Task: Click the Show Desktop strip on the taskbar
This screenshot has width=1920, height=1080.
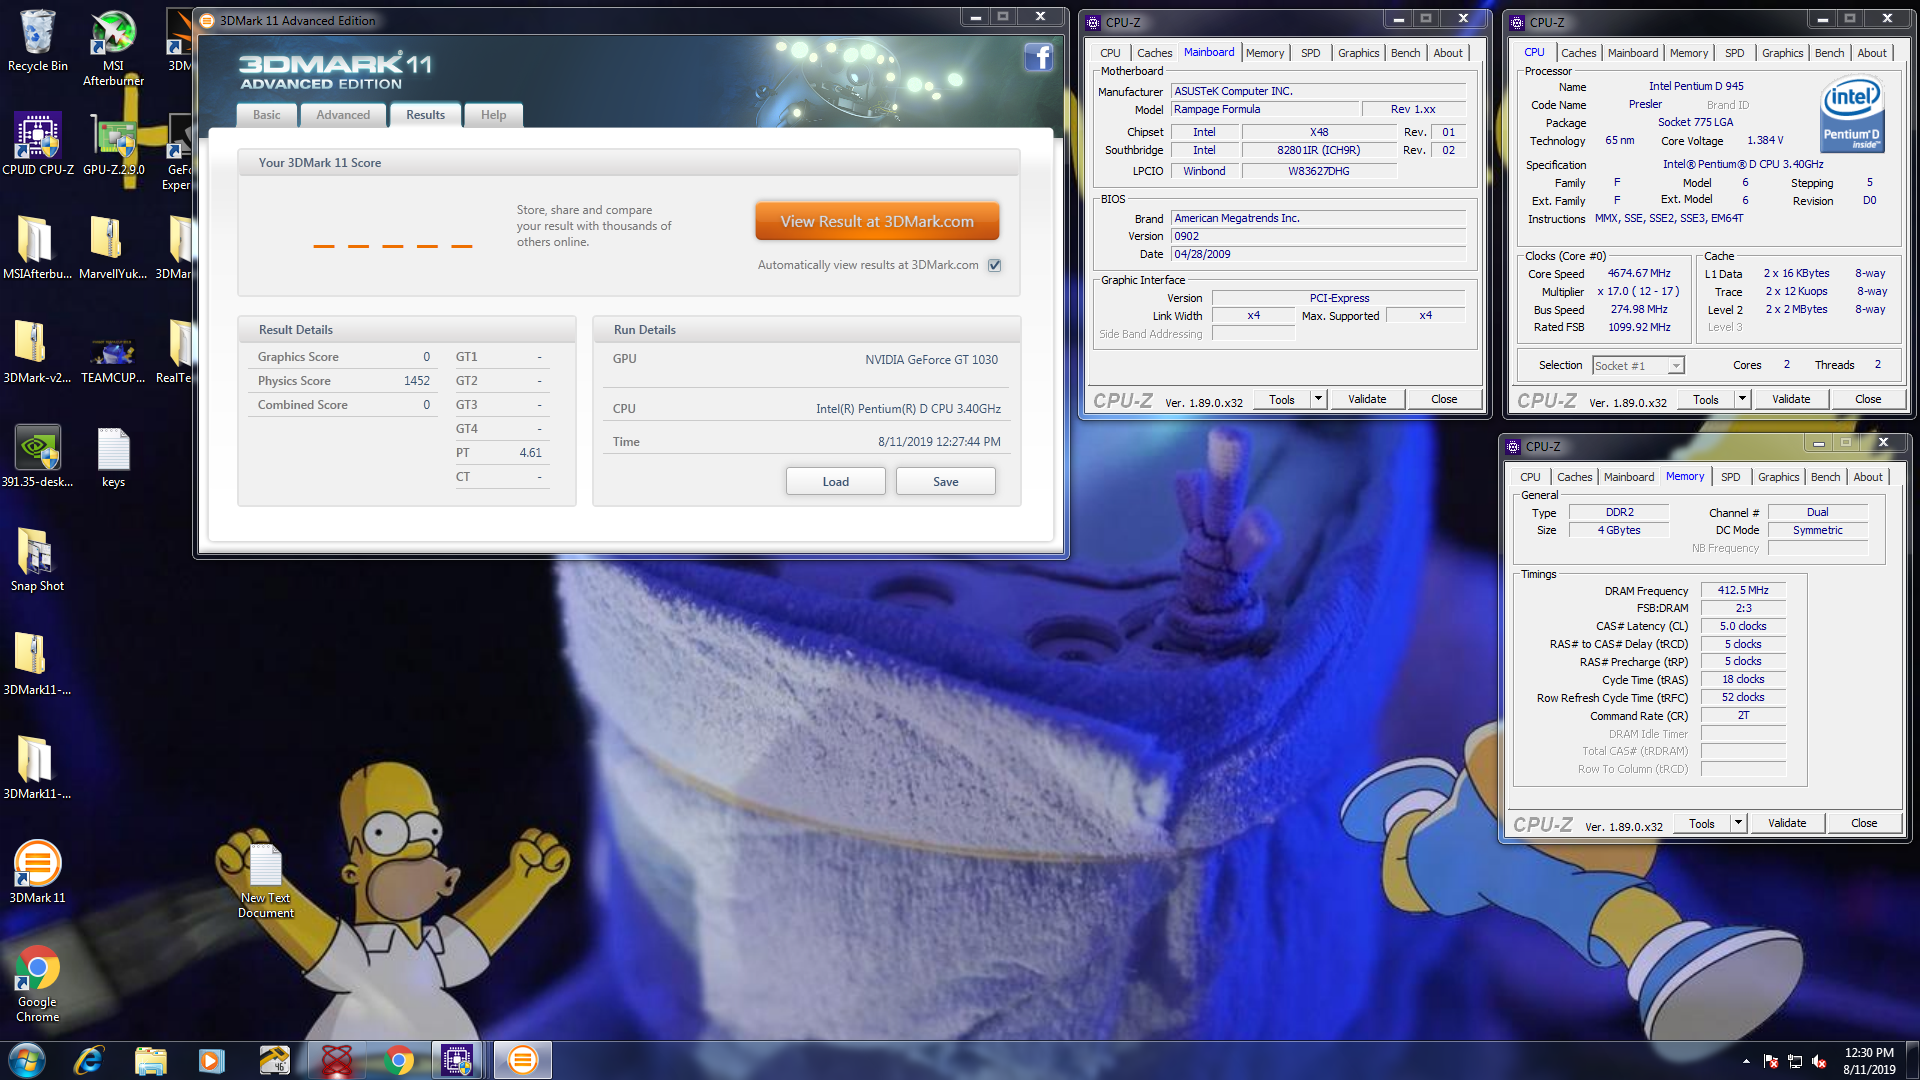Action: [1912, 1060]
